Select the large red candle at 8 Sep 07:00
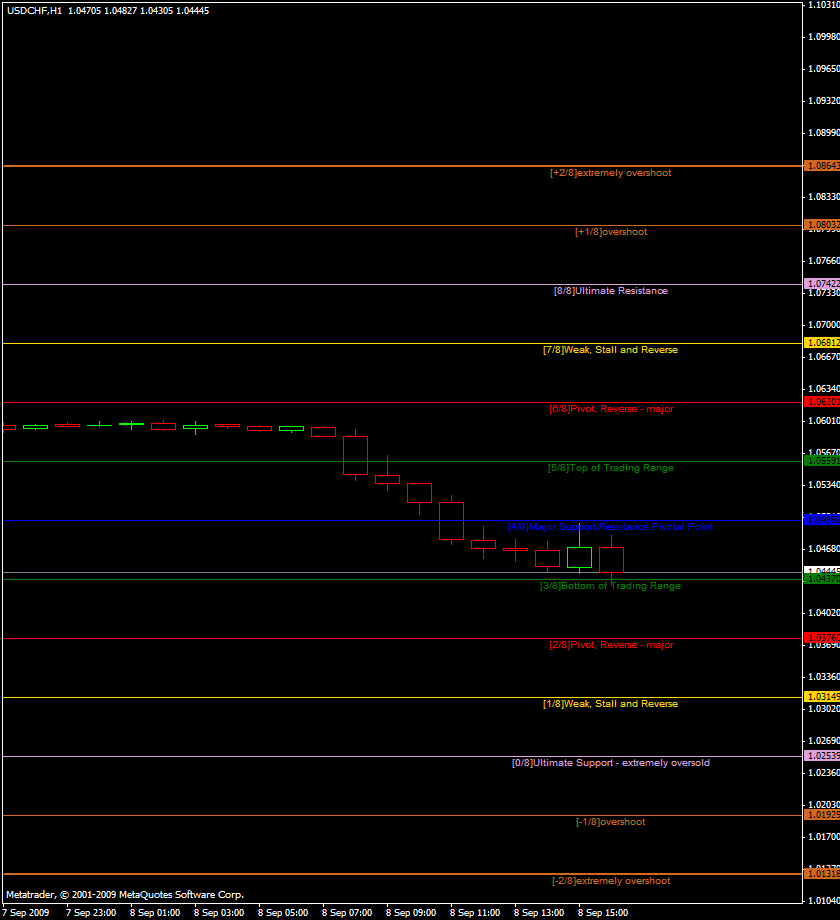This screenshot has width=840, height=920. 355,455
